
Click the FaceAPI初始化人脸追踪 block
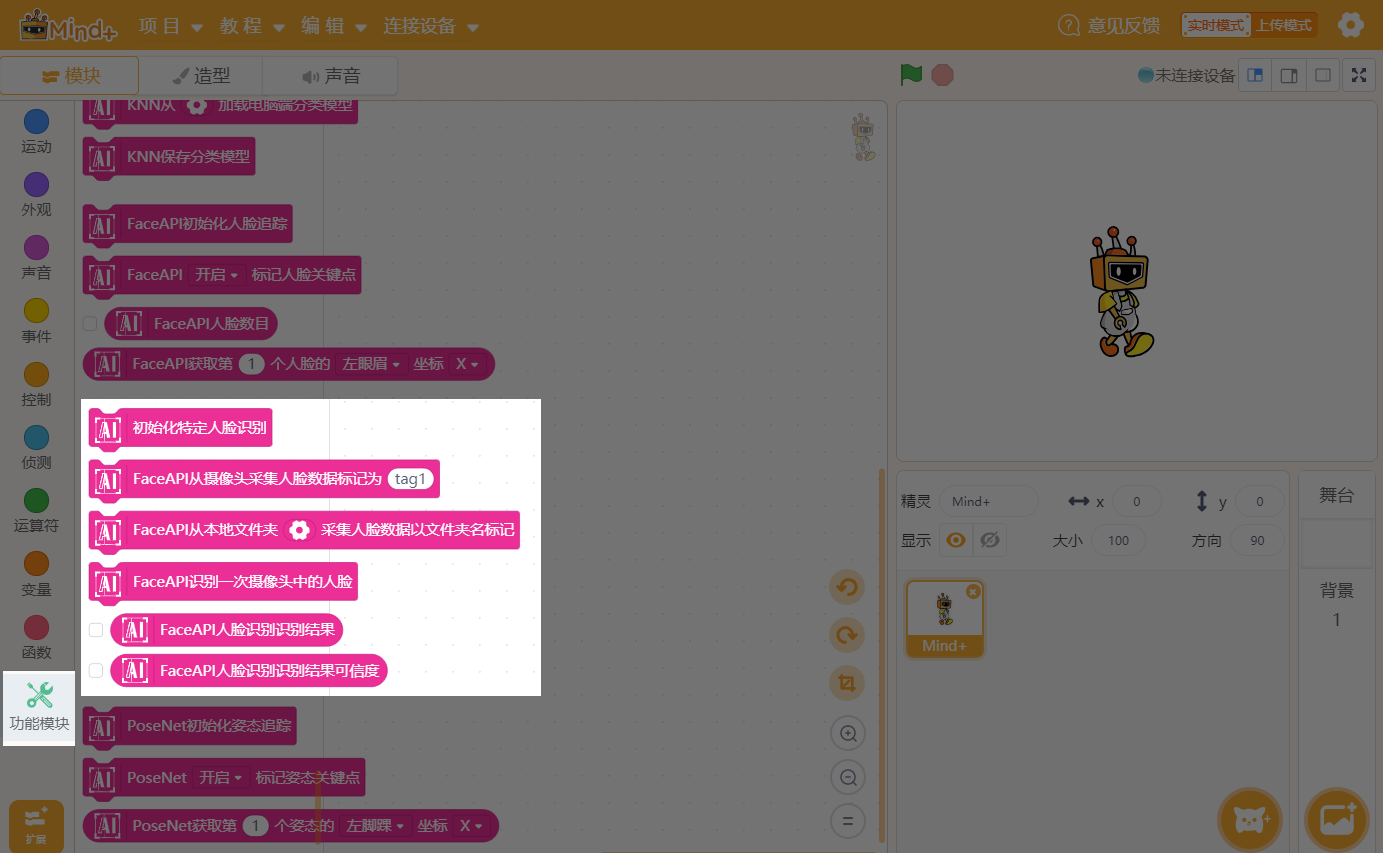(187, 224)
